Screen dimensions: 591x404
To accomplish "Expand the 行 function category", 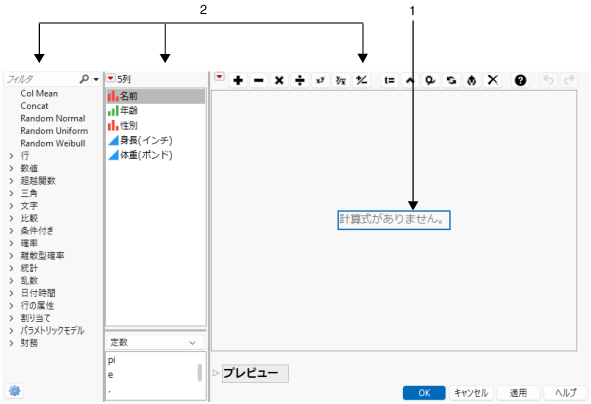I will click(11, 156).
